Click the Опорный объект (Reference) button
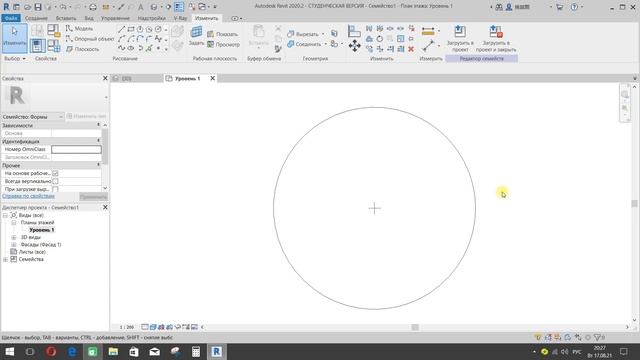640x360 pixels. 90,39
